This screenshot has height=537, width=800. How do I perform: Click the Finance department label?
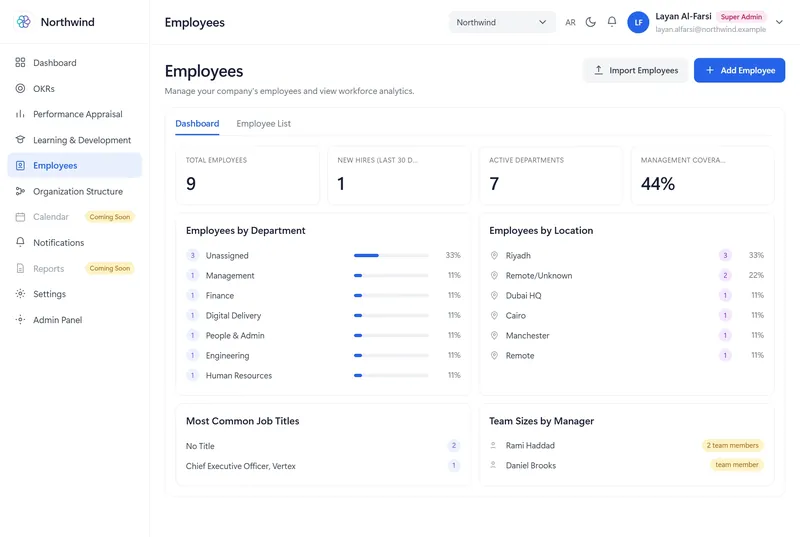click(219, 295)
